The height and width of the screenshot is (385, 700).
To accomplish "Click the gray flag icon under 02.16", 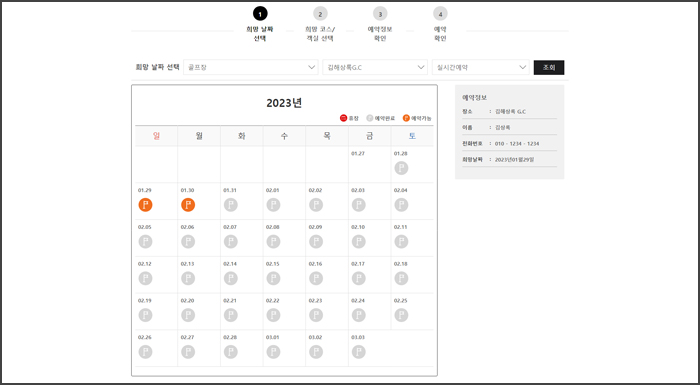I will pyautogui.click(x=316, y=278).
